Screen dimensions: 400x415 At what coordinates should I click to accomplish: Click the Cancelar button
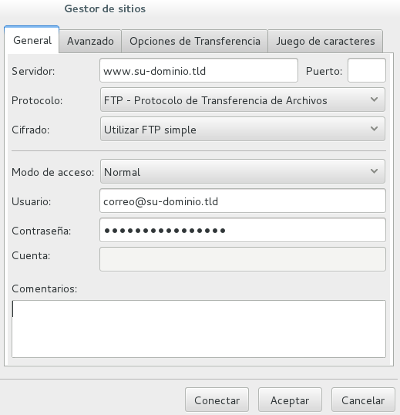point(363,400)
